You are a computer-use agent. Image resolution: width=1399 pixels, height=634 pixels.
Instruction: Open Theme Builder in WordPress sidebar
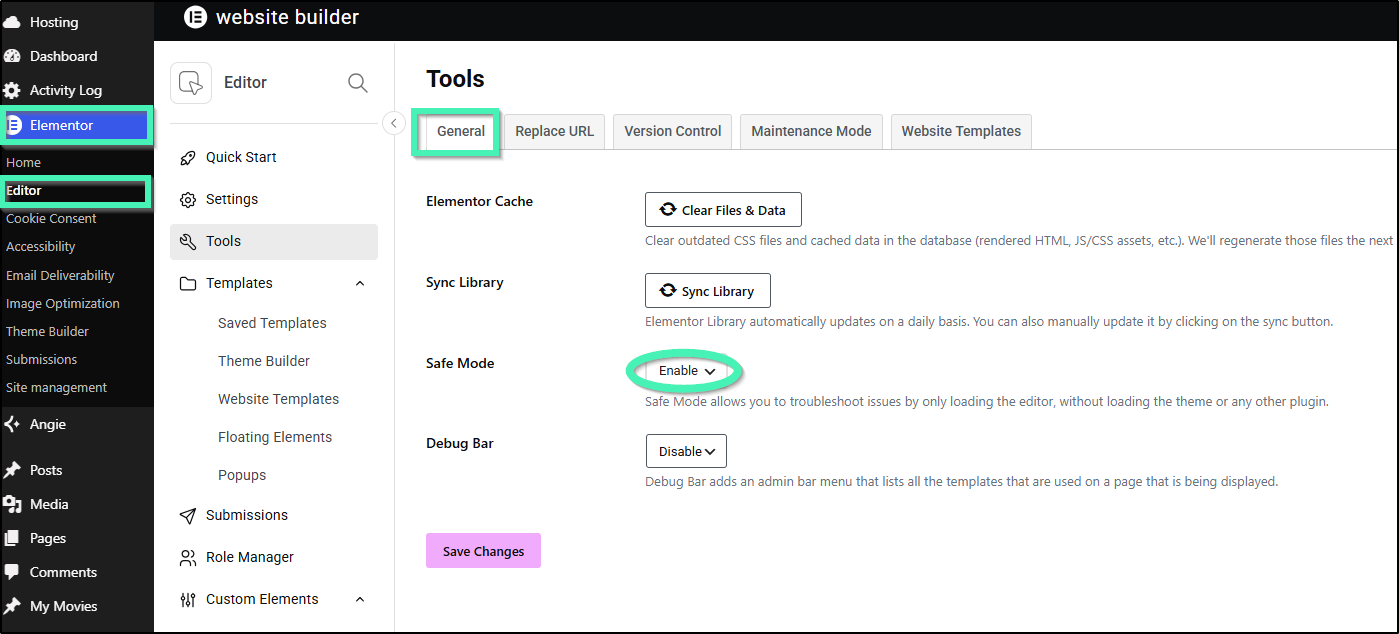tap(47, 331)
